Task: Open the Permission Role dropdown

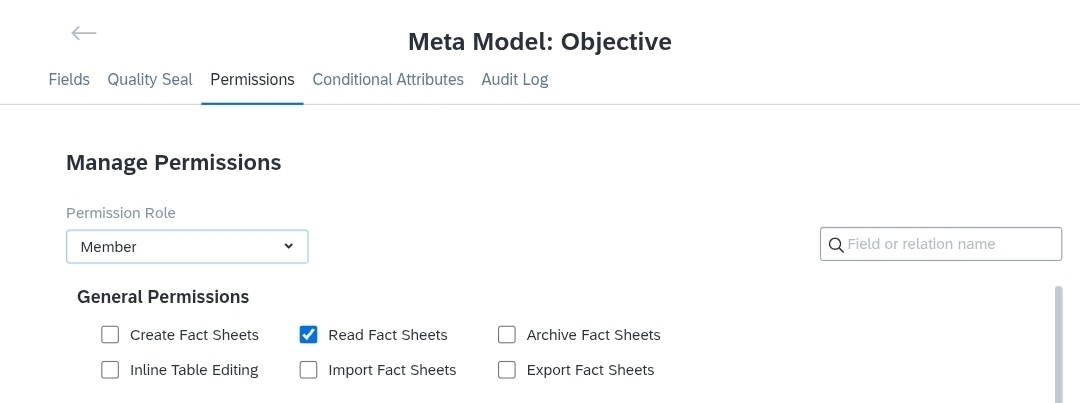Action: [x=187, y=247]
